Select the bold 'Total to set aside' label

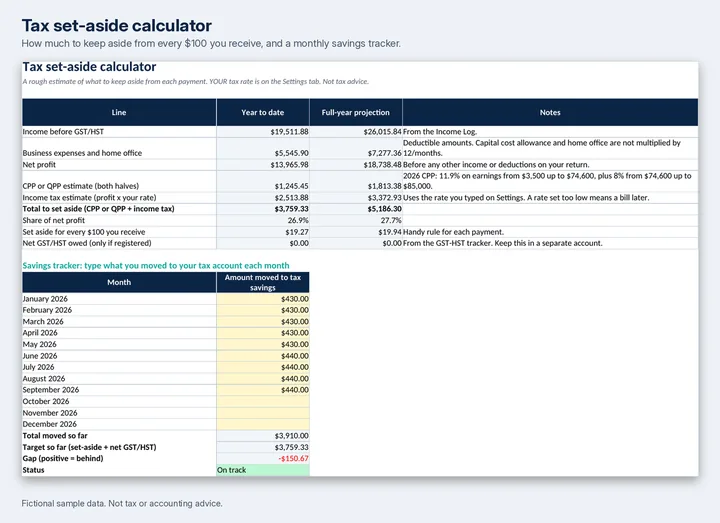pos(98,209)
